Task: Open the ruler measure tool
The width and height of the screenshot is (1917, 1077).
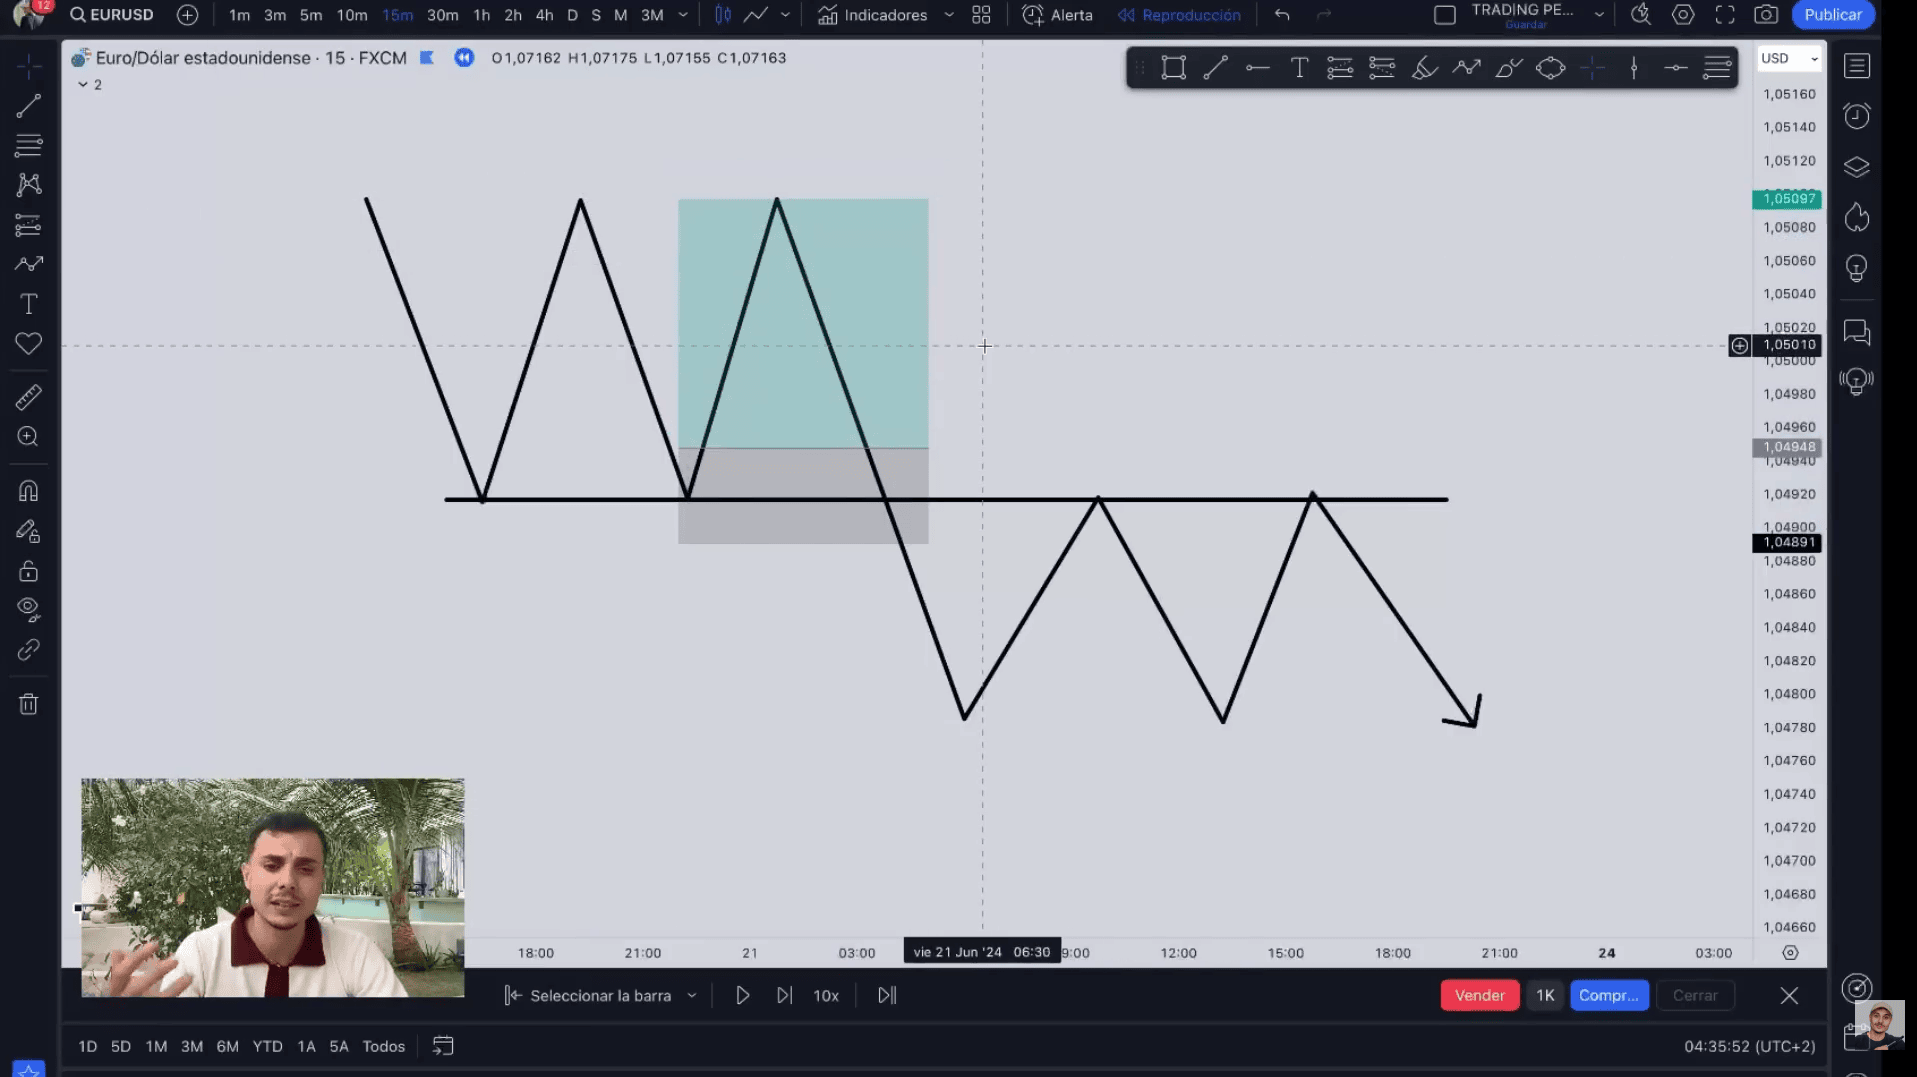Action: tap(28, 398)
